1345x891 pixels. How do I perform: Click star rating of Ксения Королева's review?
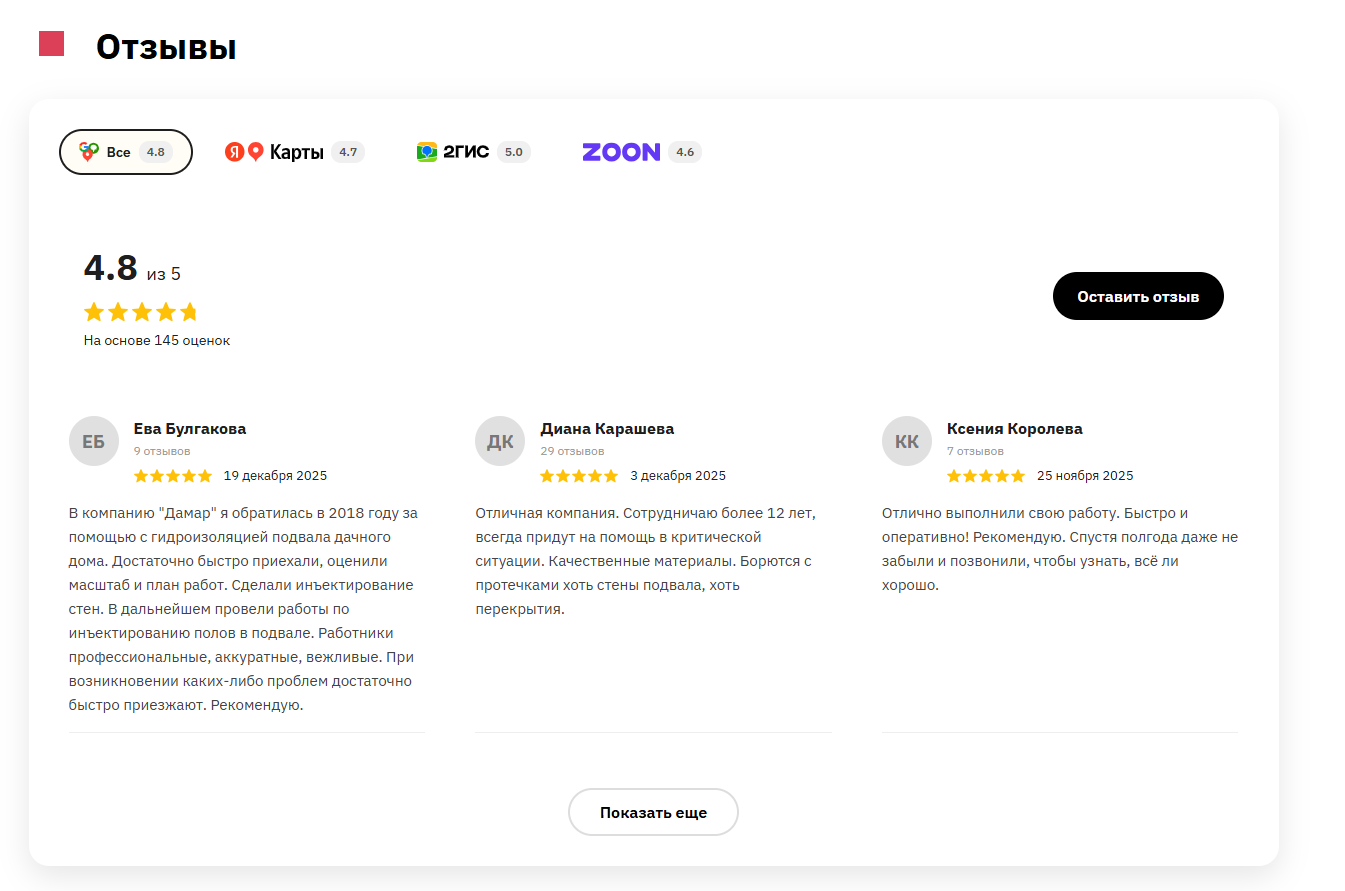tap(986, 476)
